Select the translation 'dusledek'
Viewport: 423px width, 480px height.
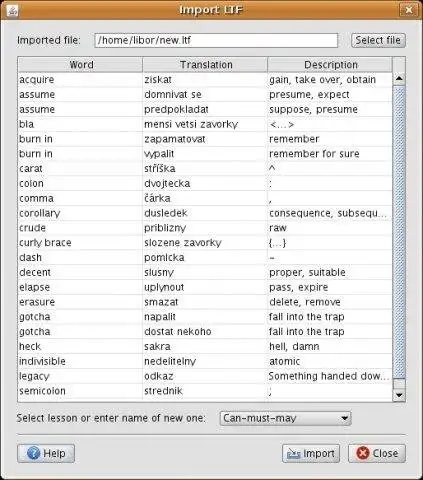pos(205,213)
